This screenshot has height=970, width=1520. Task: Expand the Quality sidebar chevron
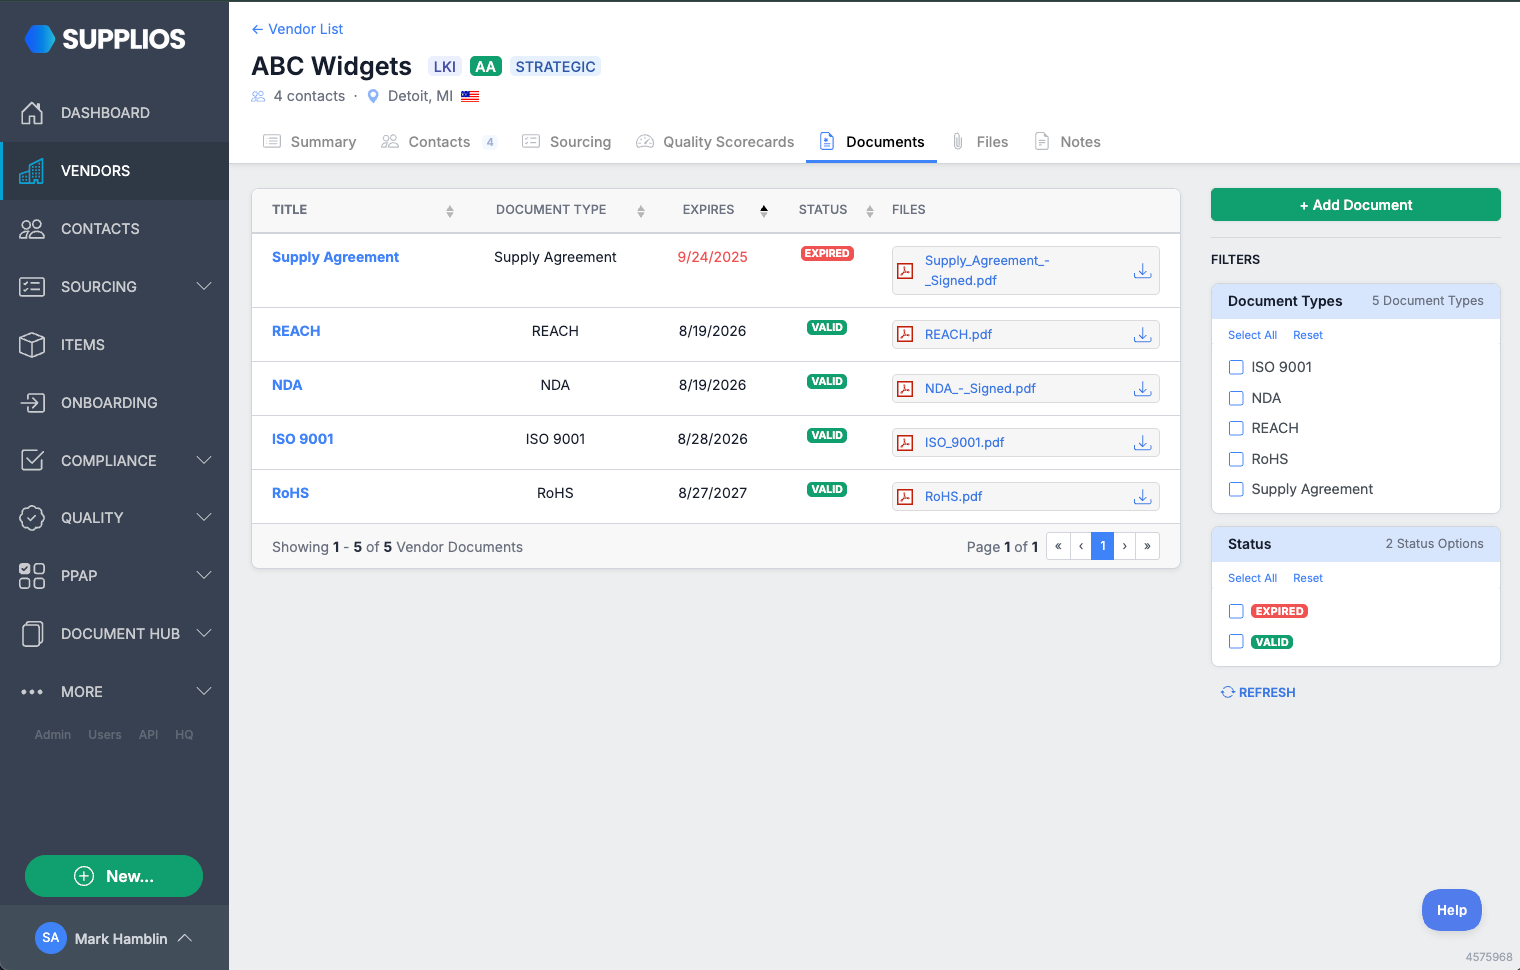click(x=204, y=518)
